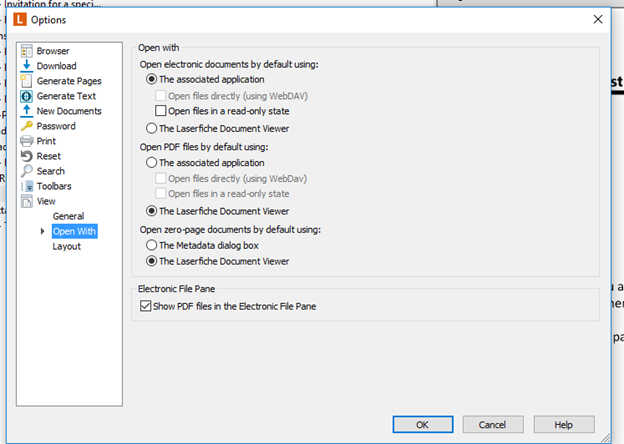Select Laserfiche Document Viewer for electronic documents
The width and height of the screenshot is (624, 444).
click(x=152, y=128)
